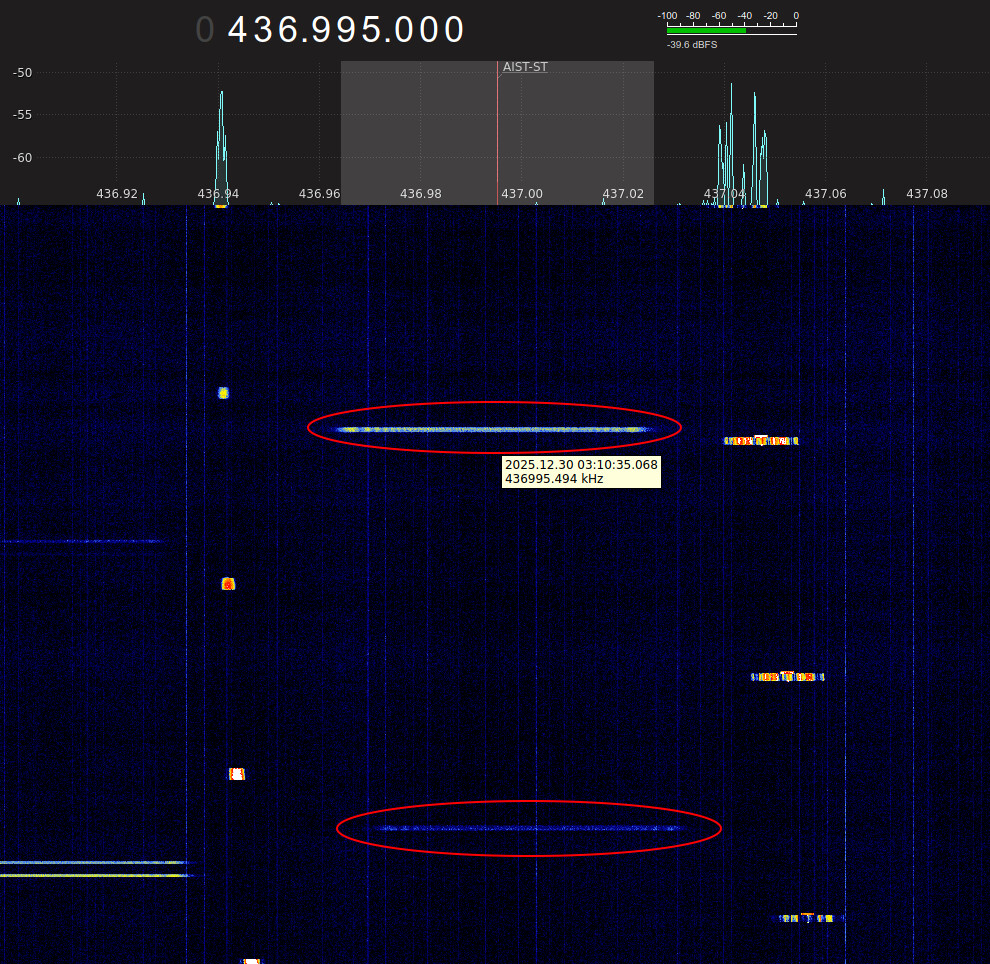This screenshot has height=964, width=990.
Task: Click the 436.92 frequency axis label
Action: [117, 193]
